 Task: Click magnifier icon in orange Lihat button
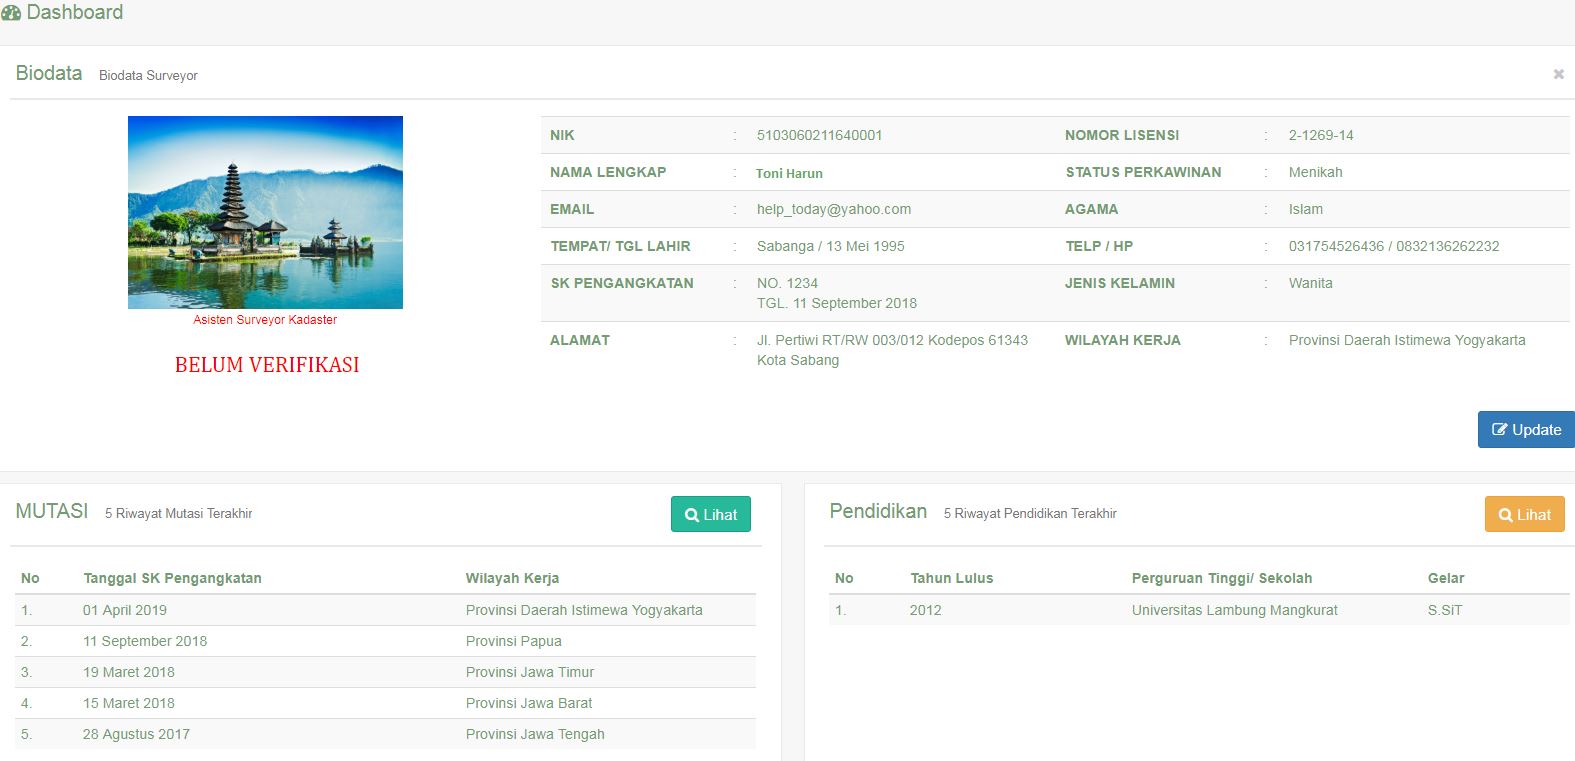(x=1505, y=515)
